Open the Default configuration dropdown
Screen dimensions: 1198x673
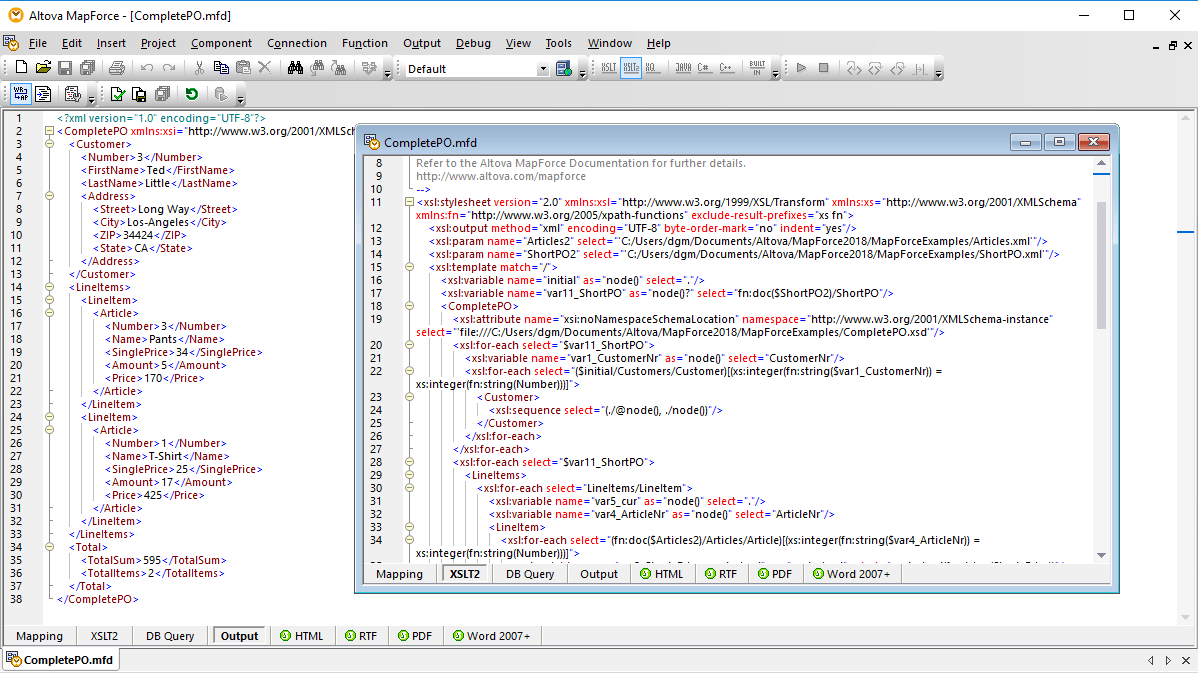coord(542,69)
